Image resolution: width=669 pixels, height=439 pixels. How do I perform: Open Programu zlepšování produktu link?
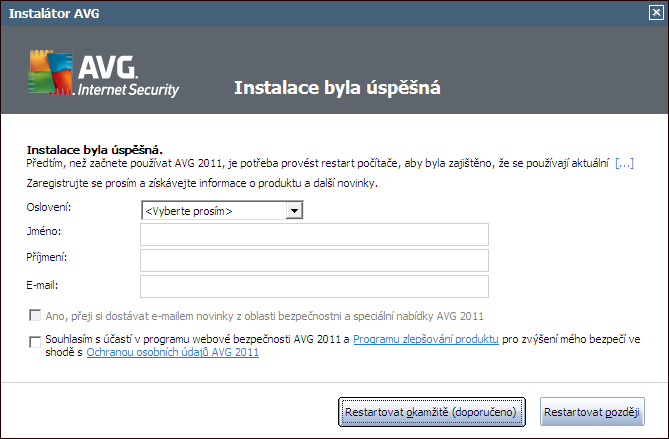click(426, 339)
